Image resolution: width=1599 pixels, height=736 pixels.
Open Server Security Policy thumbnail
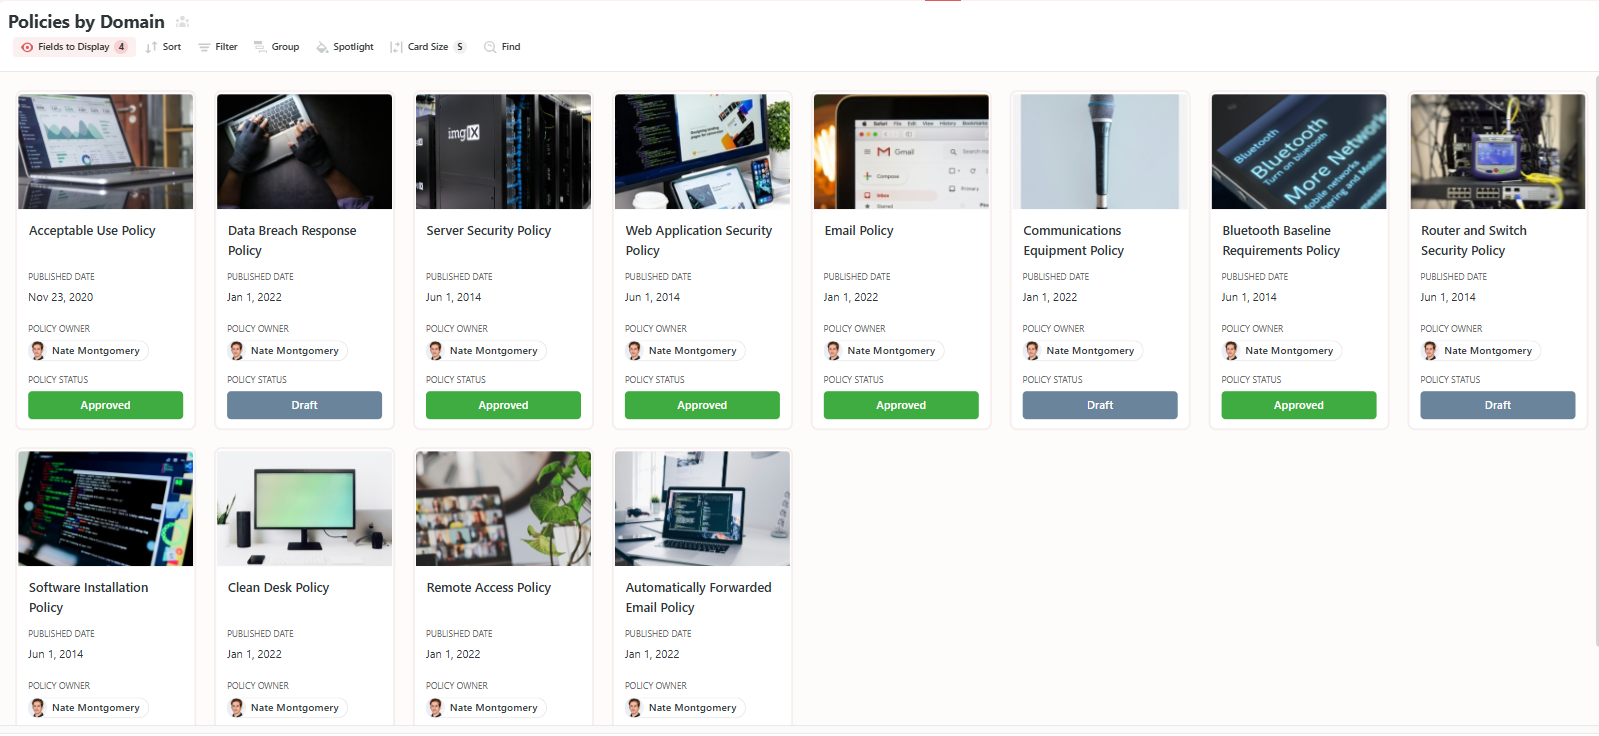(x=503, y=151)
